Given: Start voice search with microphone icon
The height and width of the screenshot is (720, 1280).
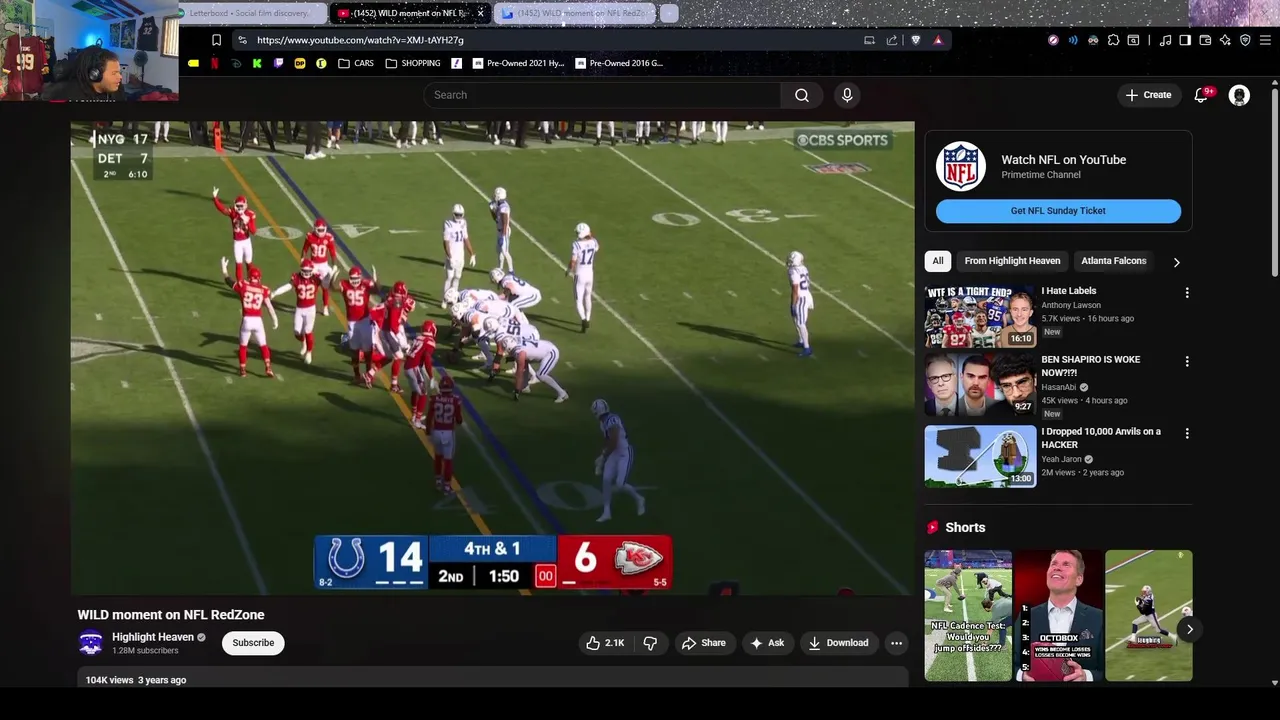Looking at the screenshot, I should click(x=847, y=95).
